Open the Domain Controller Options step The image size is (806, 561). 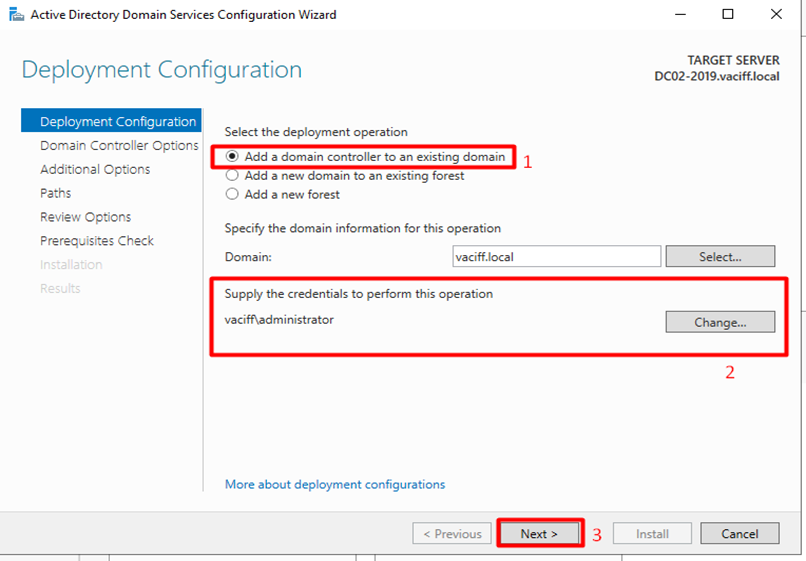(119, 146)
